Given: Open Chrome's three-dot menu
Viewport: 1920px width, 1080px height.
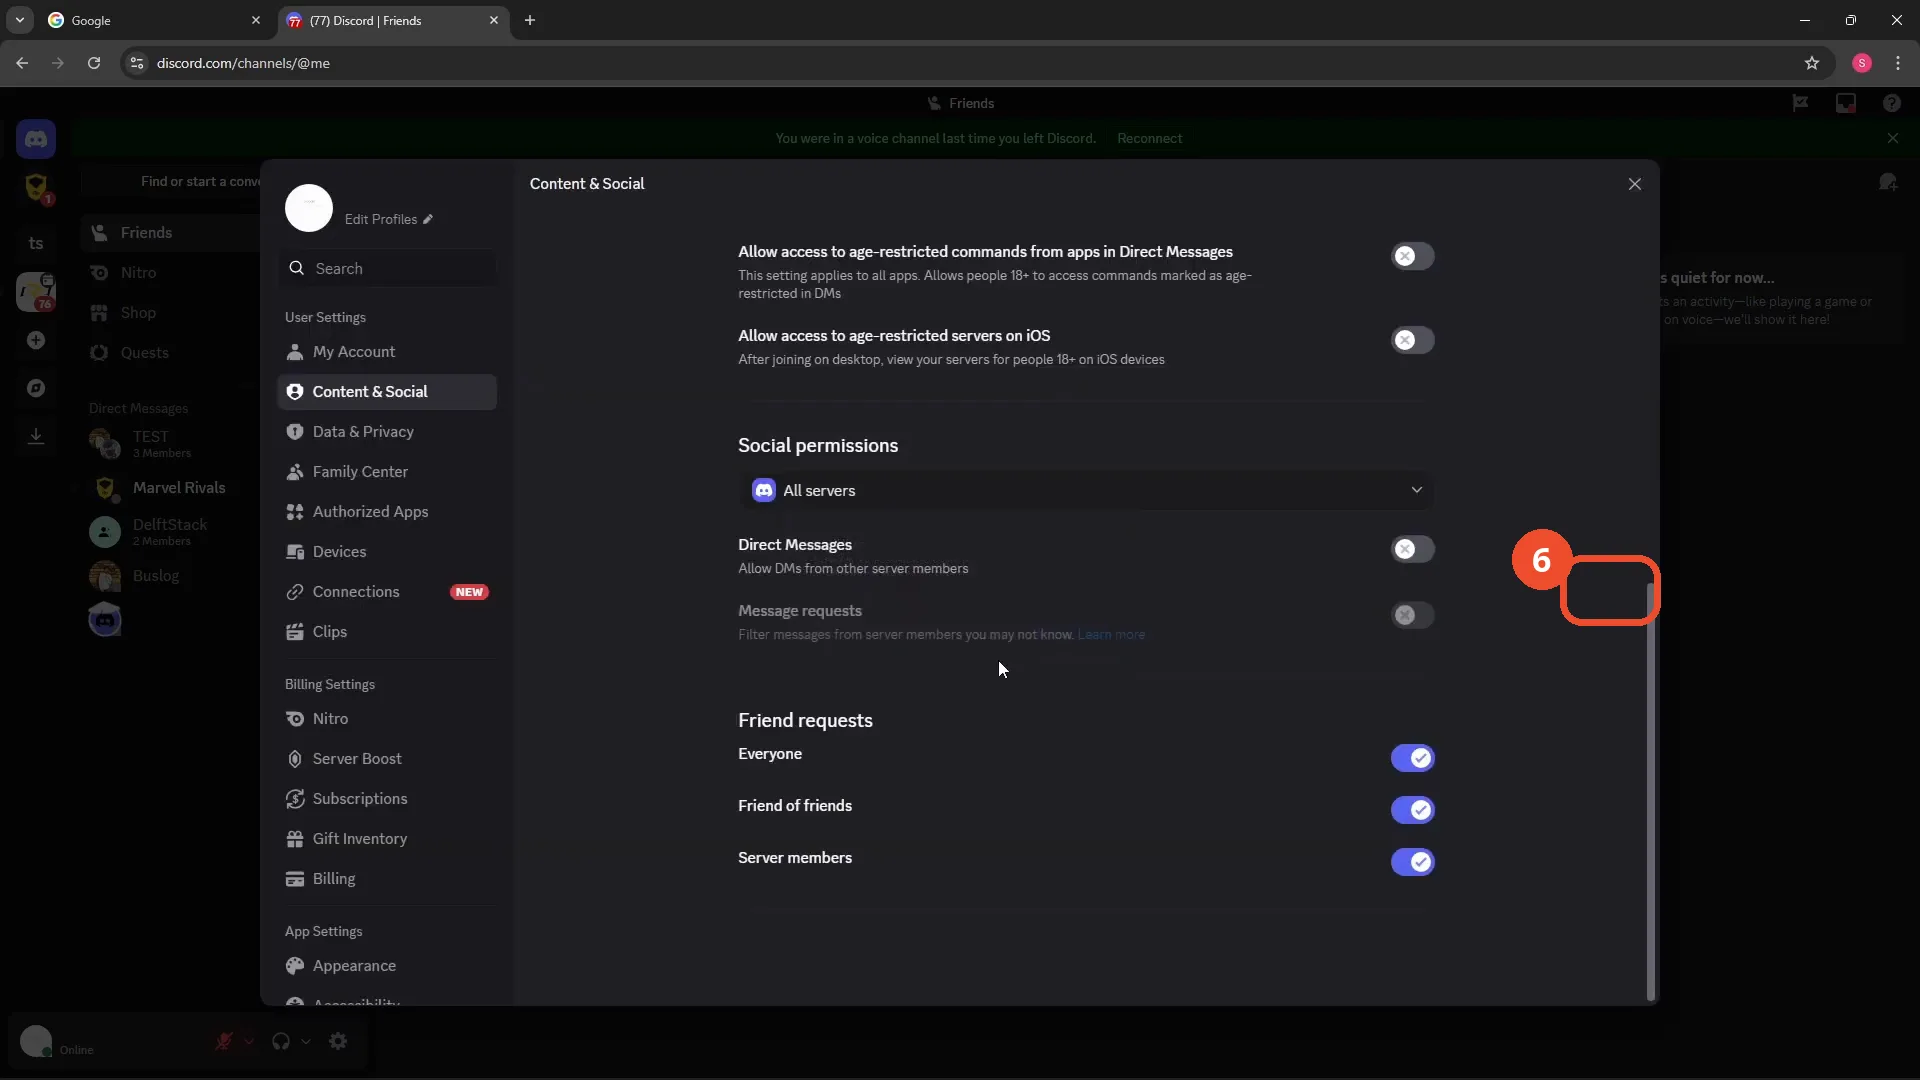Looking at the screenshot, I should coord(1898,63).
